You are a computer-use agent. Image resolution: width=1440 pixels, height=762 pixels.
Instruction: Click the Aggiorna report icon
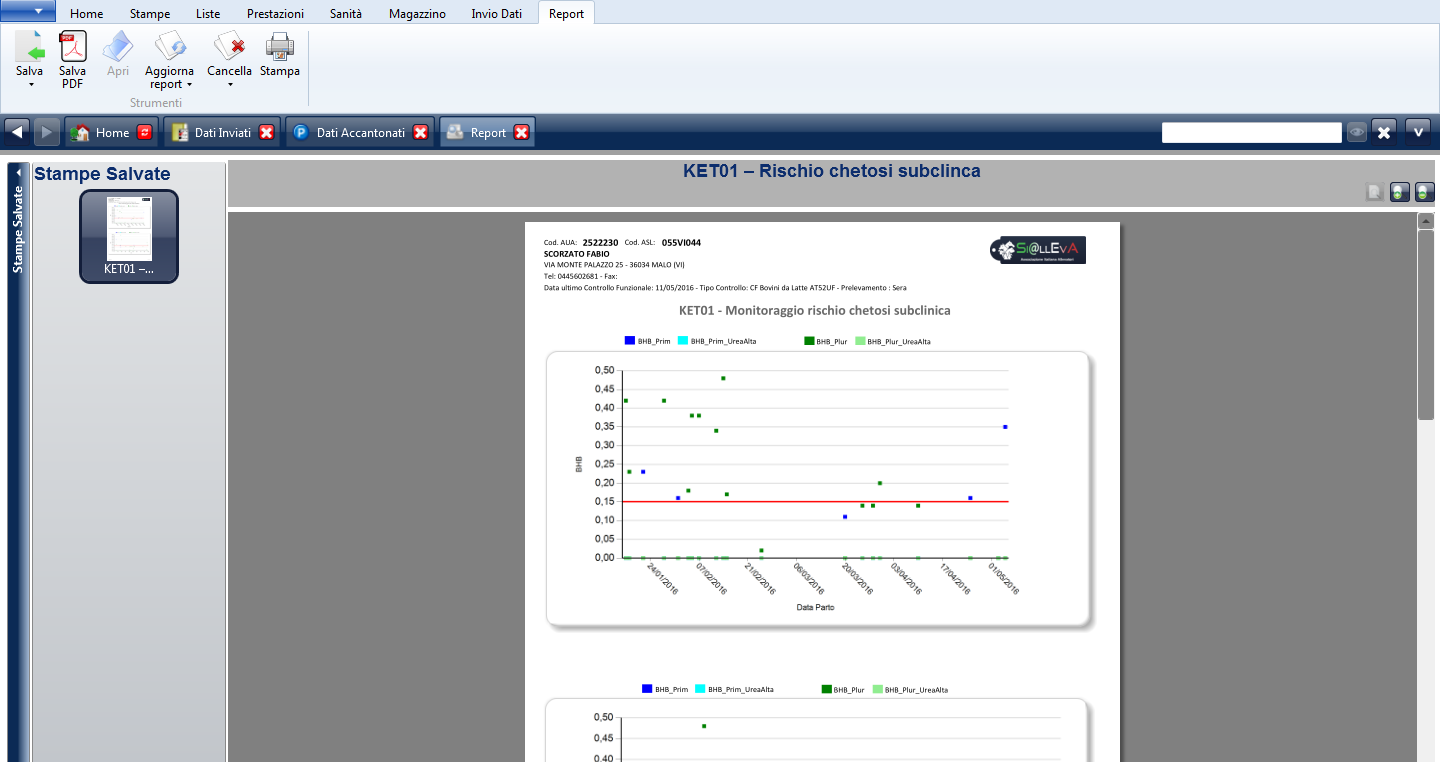[x=170, y=46]
